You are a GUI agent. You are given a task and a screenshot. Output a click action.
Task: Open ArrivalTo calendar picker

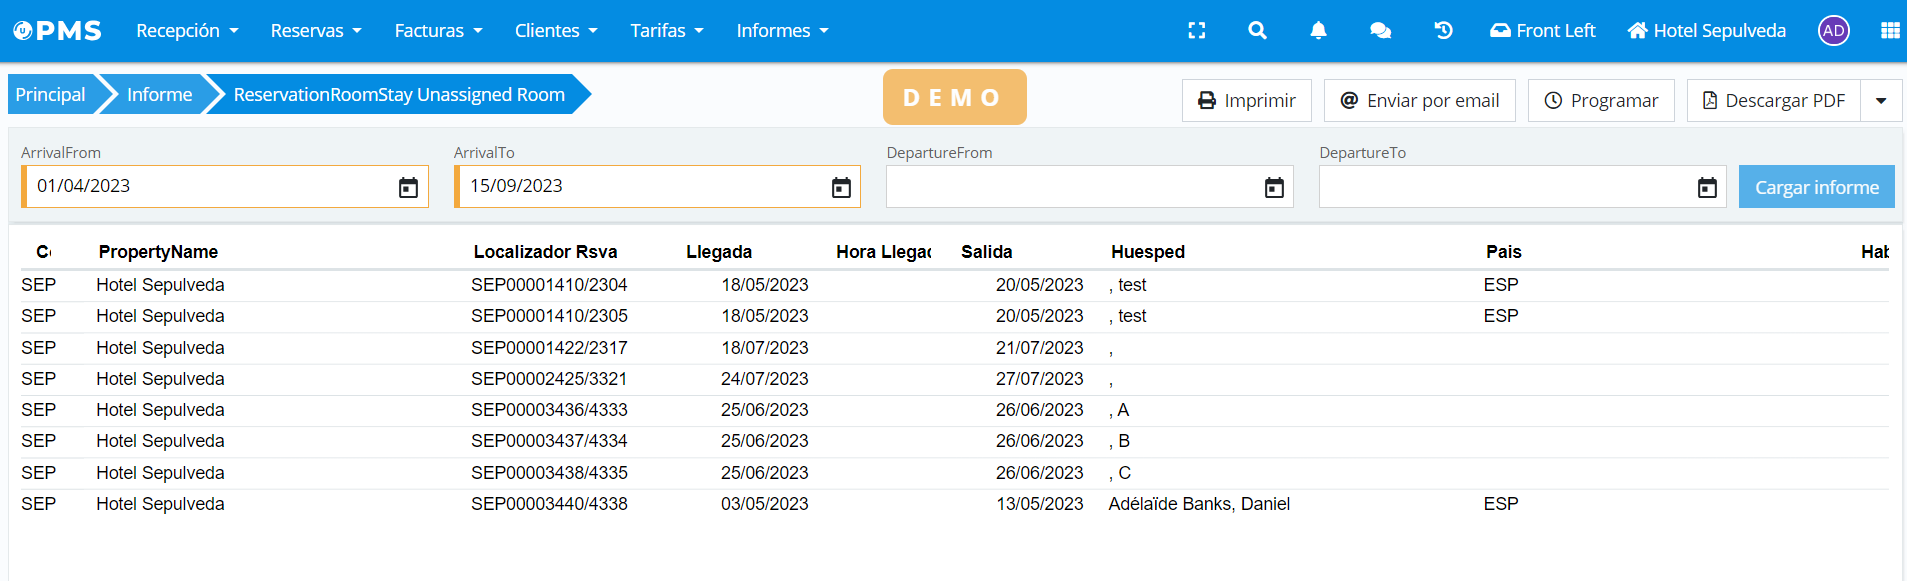[x=841, y=188]
